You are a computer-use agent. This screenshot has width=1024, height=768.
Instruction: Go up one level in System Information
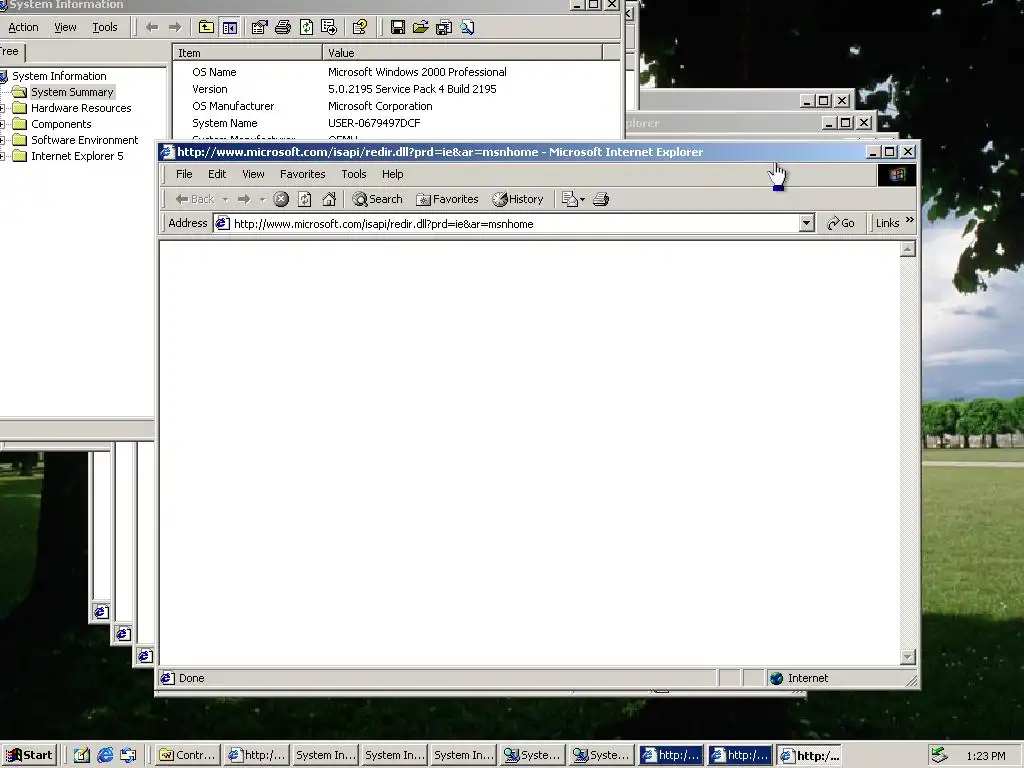pos(206,27)
